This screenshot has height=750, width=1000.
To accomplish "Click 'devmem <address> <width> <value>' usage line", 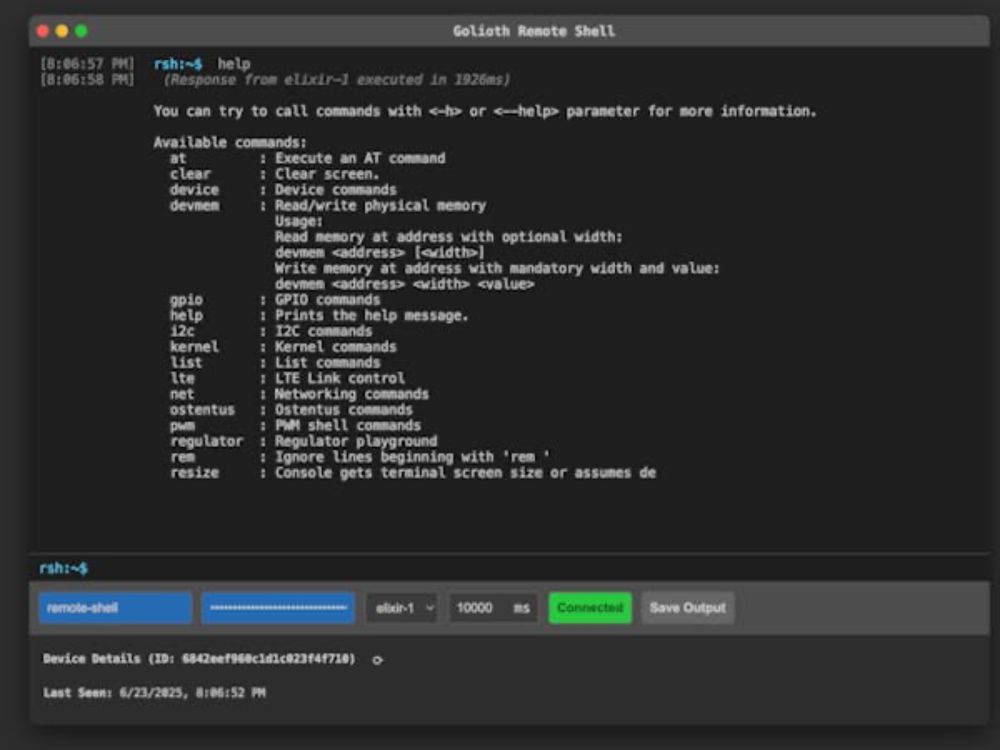I will coord(404,284).
